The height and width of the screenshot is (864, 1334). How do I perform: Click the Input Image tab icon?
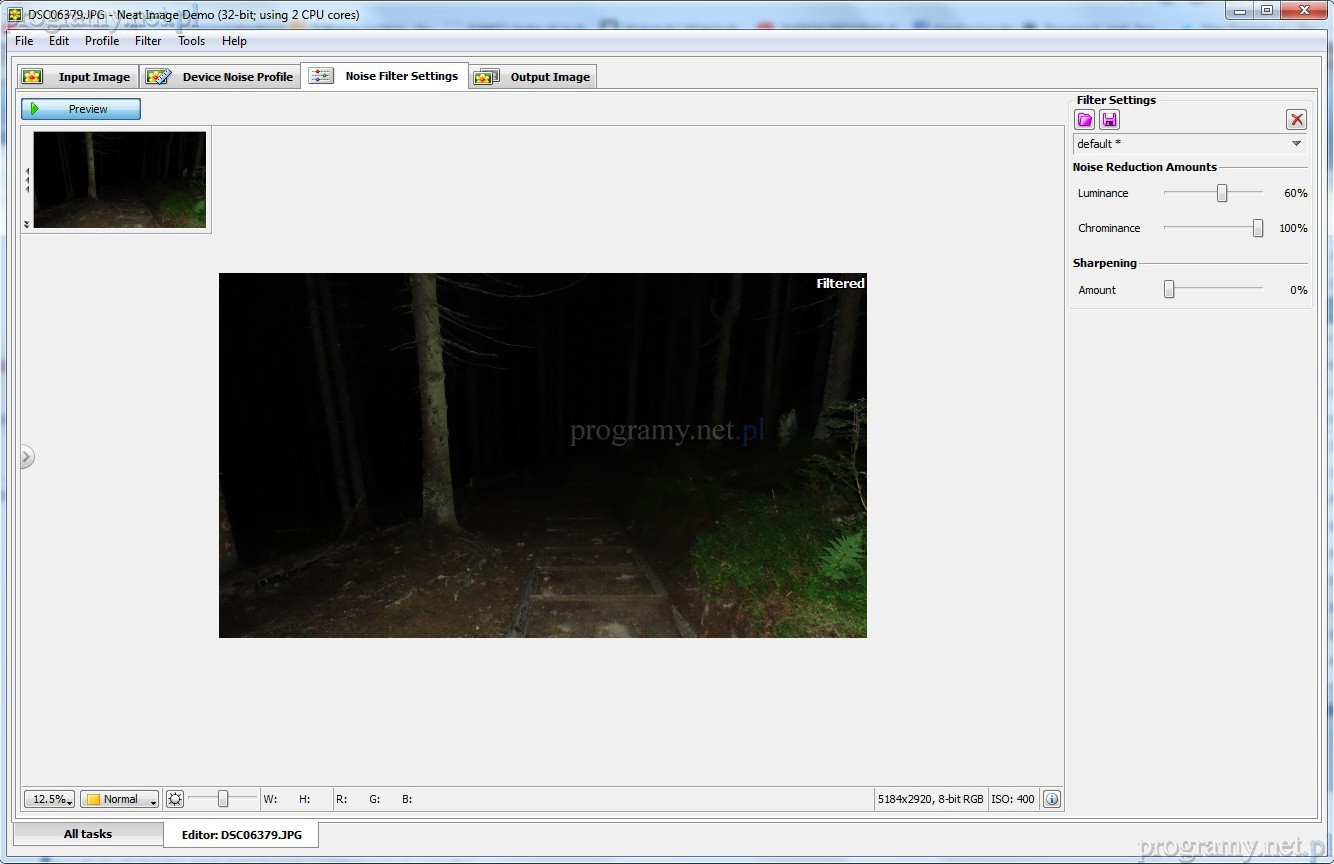(x=33, y=77)
